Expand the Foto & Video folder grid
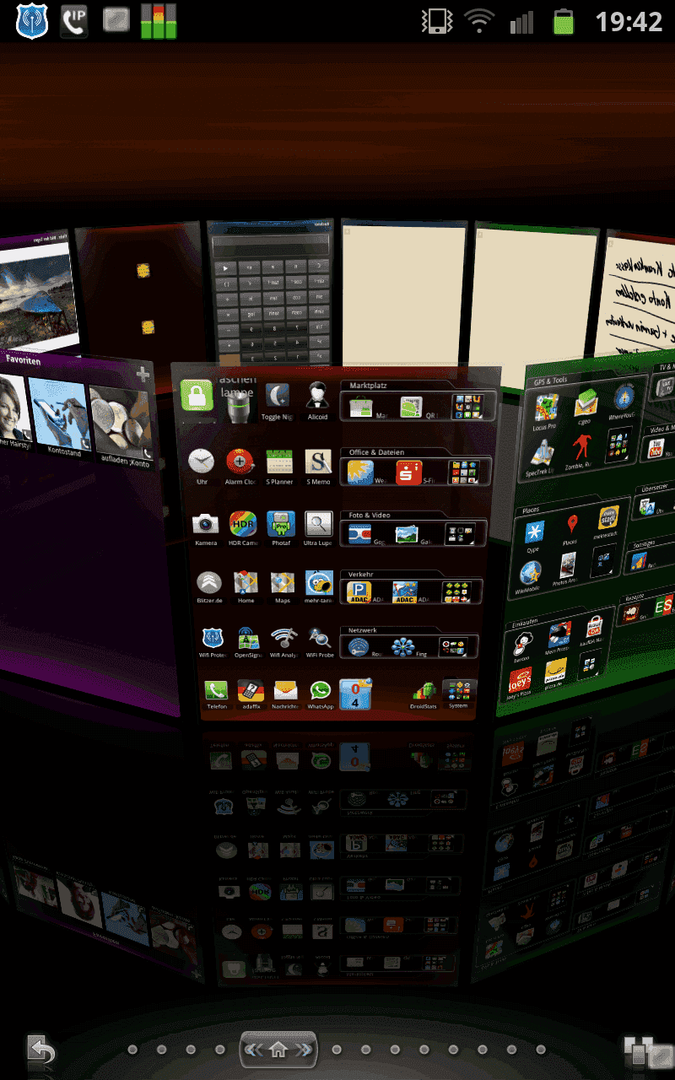The height and width of the screenshot is (1080, 675). point(460,534)
